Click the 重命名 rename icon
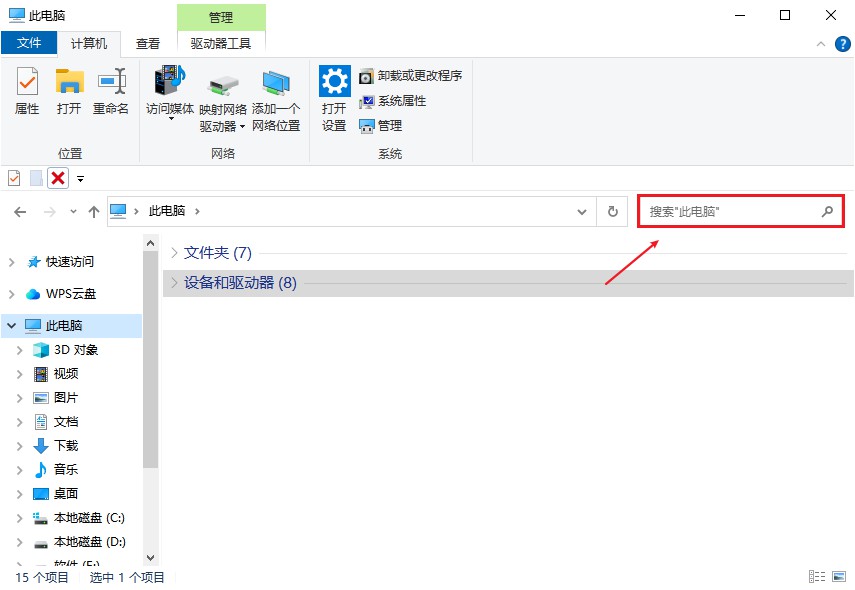This screenshot has width=855, height=590. click(x=111, y=81)
